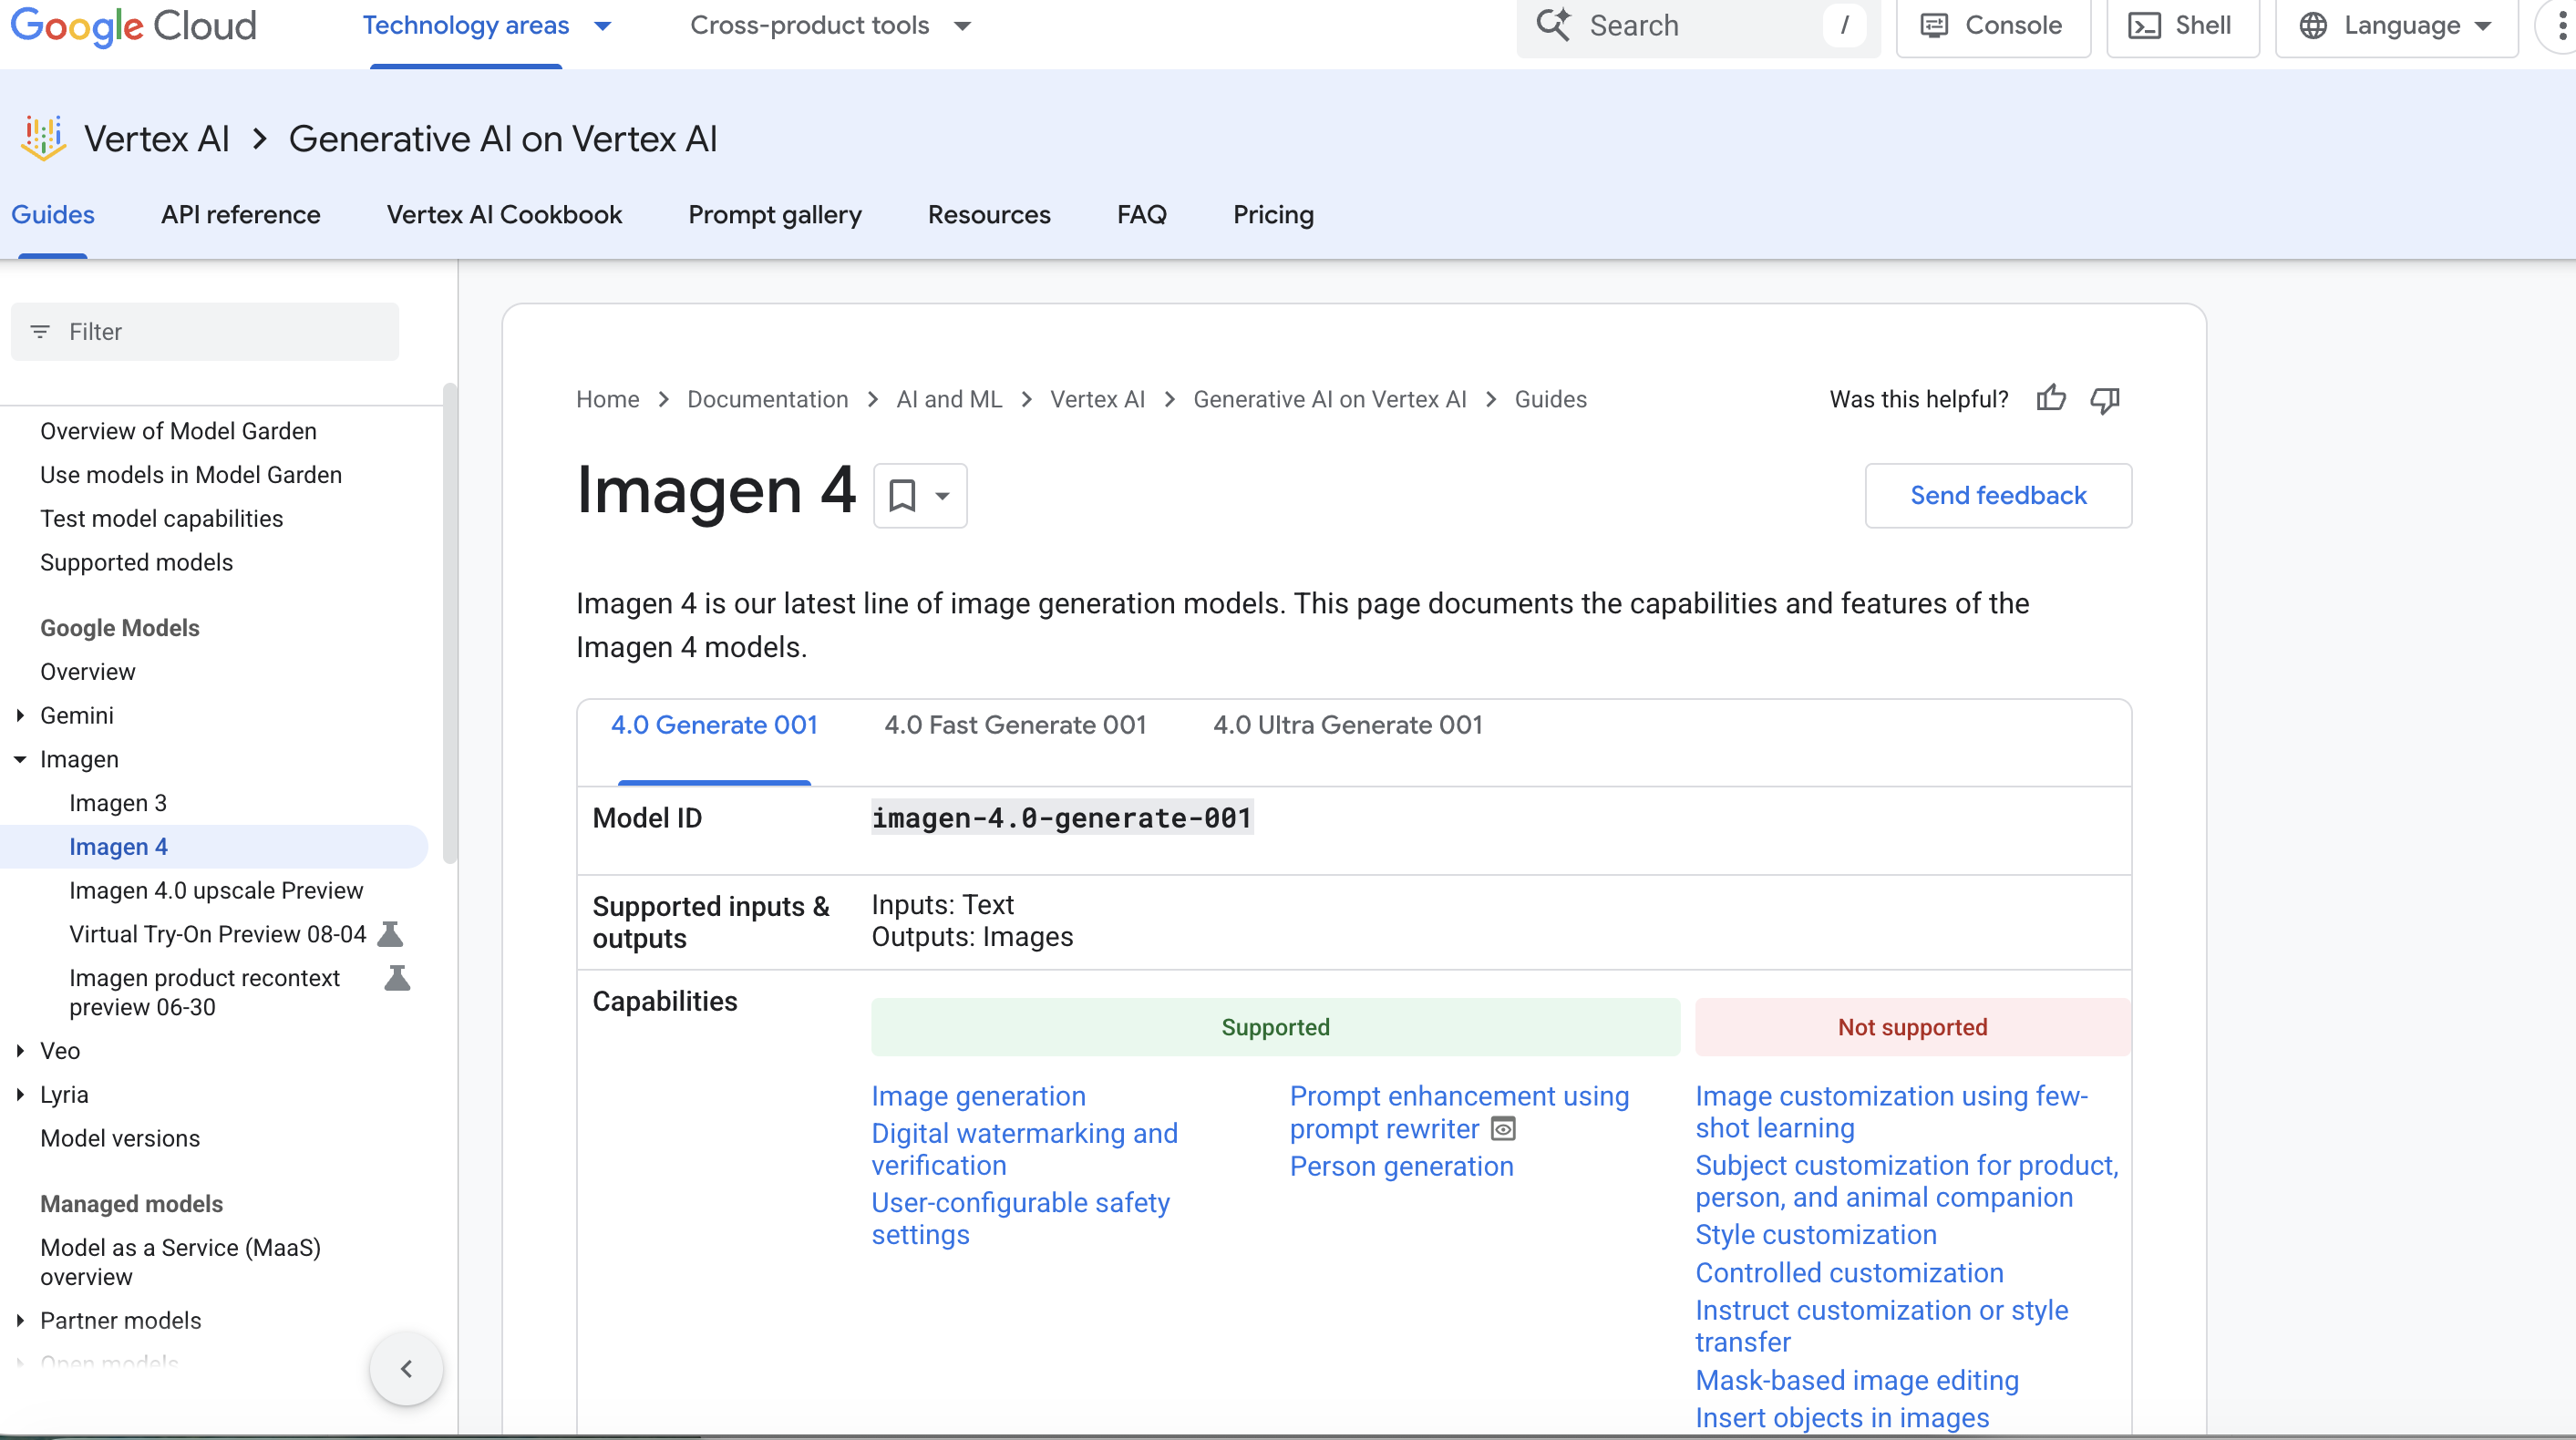Click the Vertex AI logo icon
The height and width of the screenshot is (1440, 2576).
43,138
